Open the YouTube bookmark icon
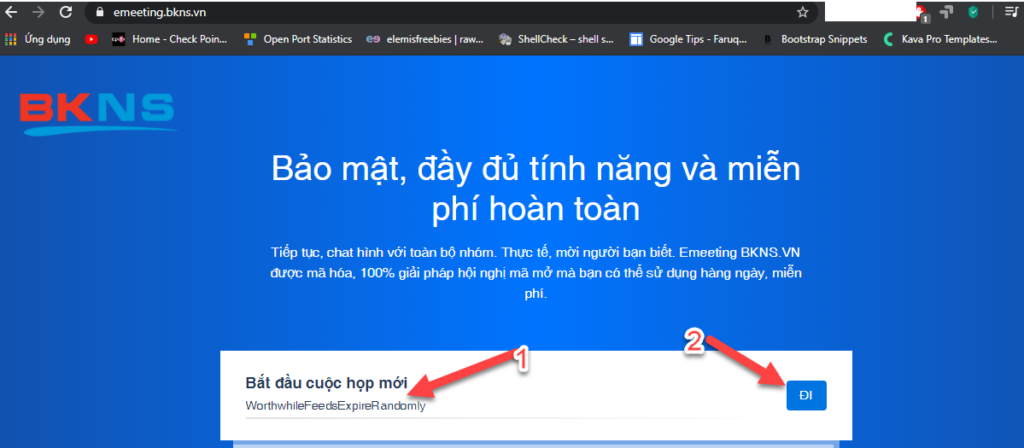 (x=92, y=40)
